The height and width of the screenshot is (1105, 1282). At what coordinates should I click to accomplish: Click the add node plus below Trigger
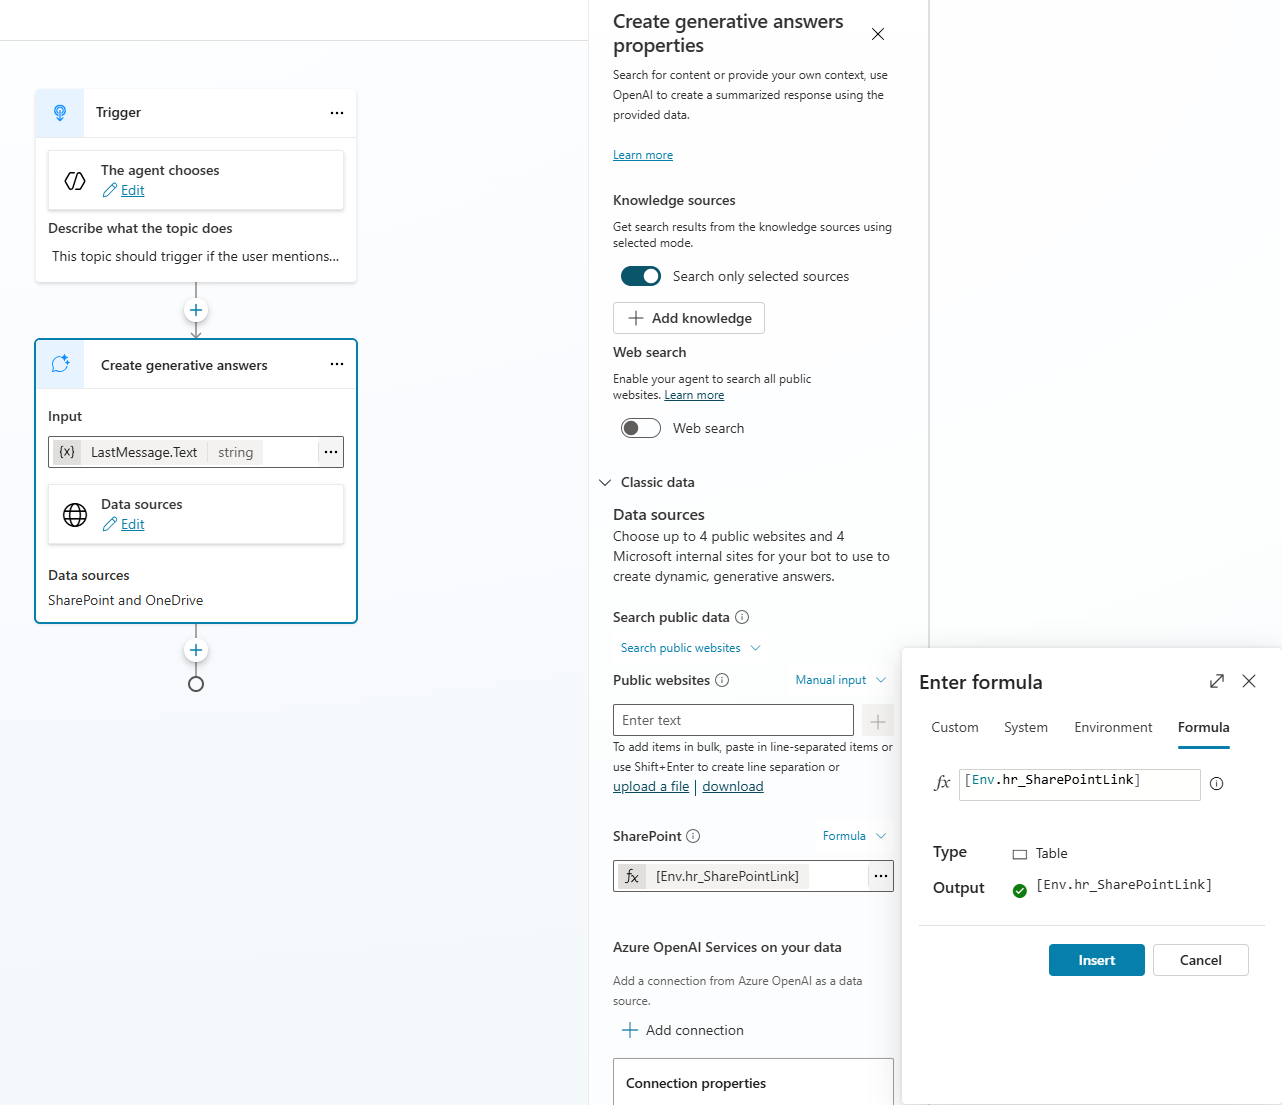(196, 310)
